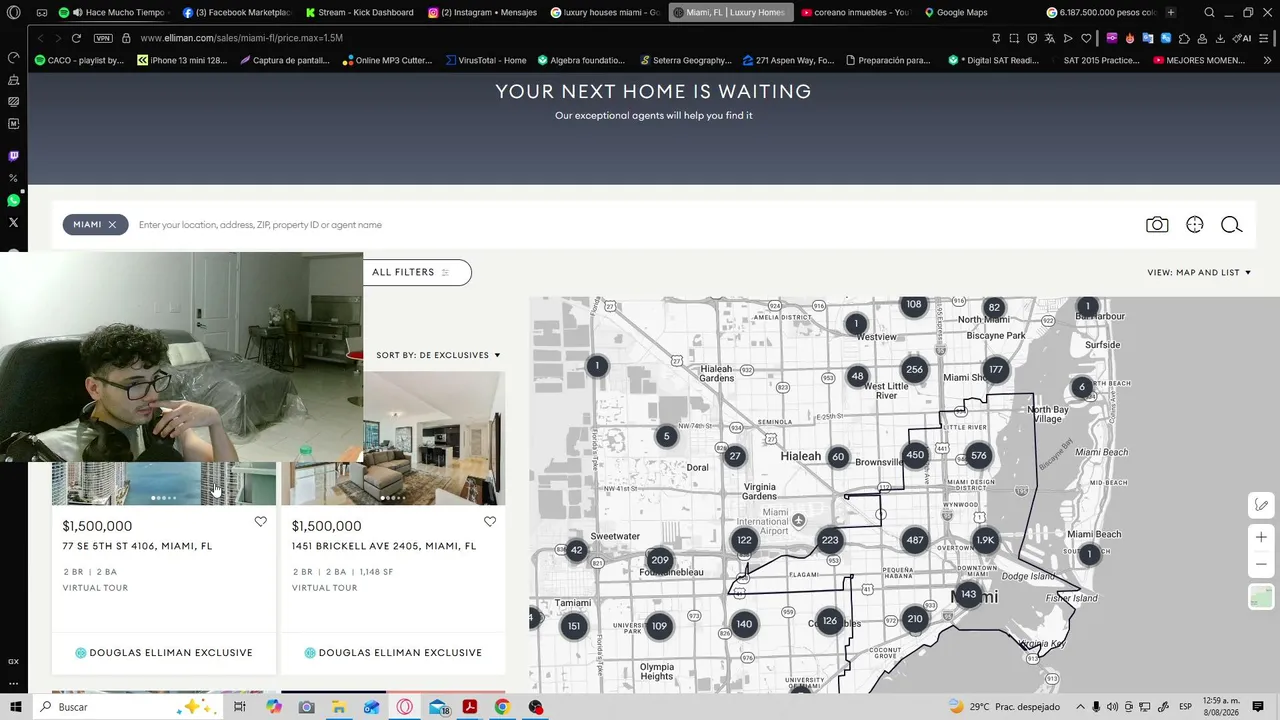Go back to the previous page
The image size is (1280, 720).
point(40,38)
